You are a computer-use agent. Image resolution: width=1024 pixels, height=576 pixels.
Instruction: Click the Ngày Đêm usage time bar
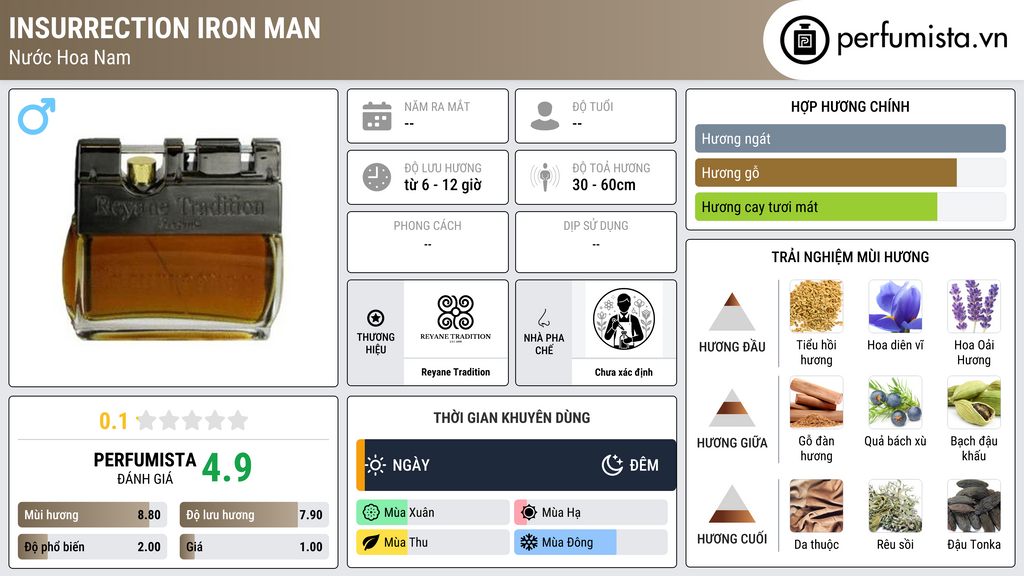click(516, 465)
